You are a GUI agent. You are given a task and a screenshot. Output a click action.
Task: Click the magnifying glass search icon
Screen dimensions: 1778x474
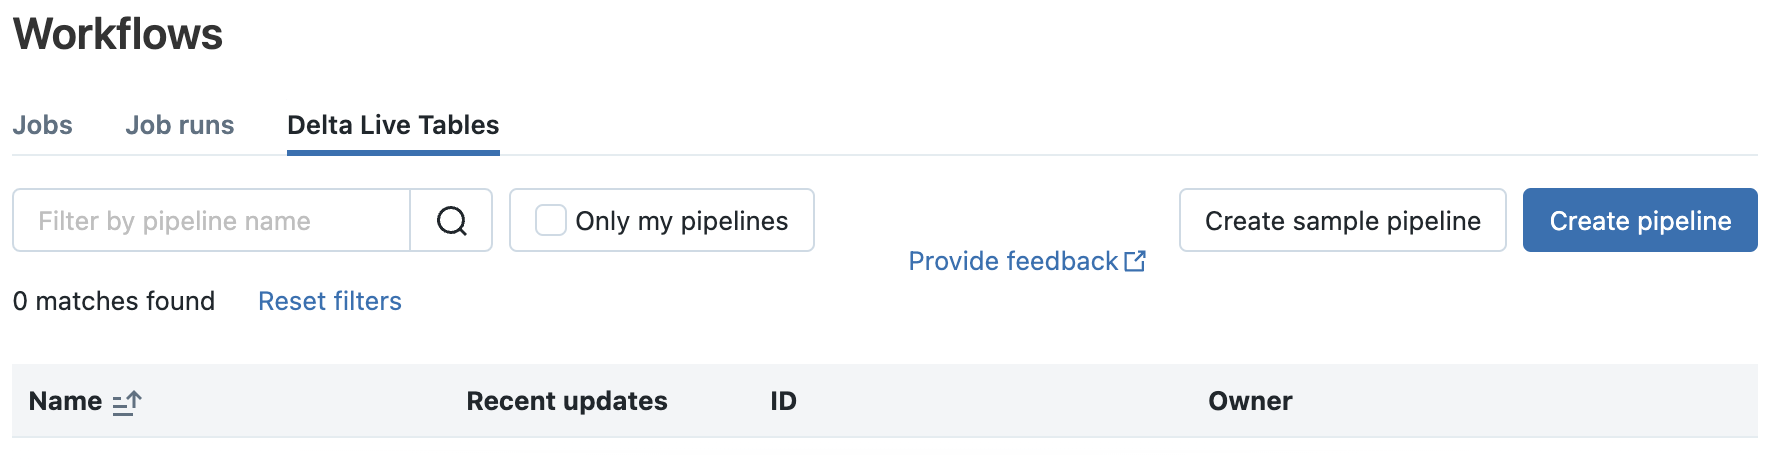tap(452, 220)
